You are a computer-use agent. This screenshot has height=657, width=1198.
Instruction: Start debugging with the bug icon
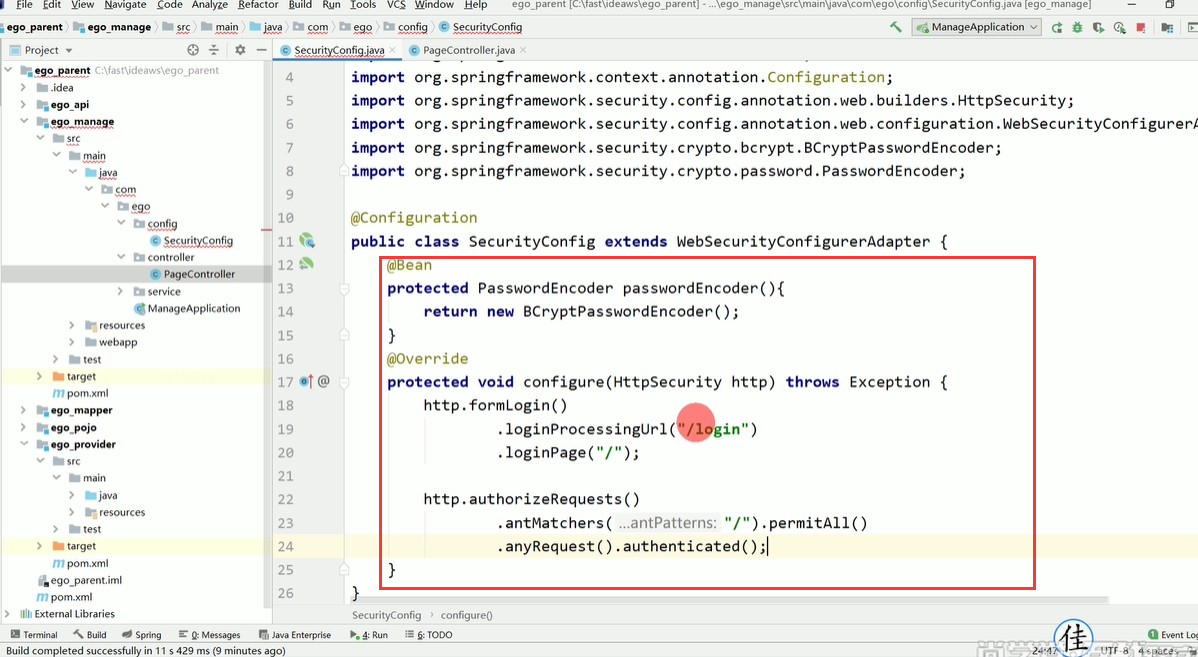(1077, 28)
